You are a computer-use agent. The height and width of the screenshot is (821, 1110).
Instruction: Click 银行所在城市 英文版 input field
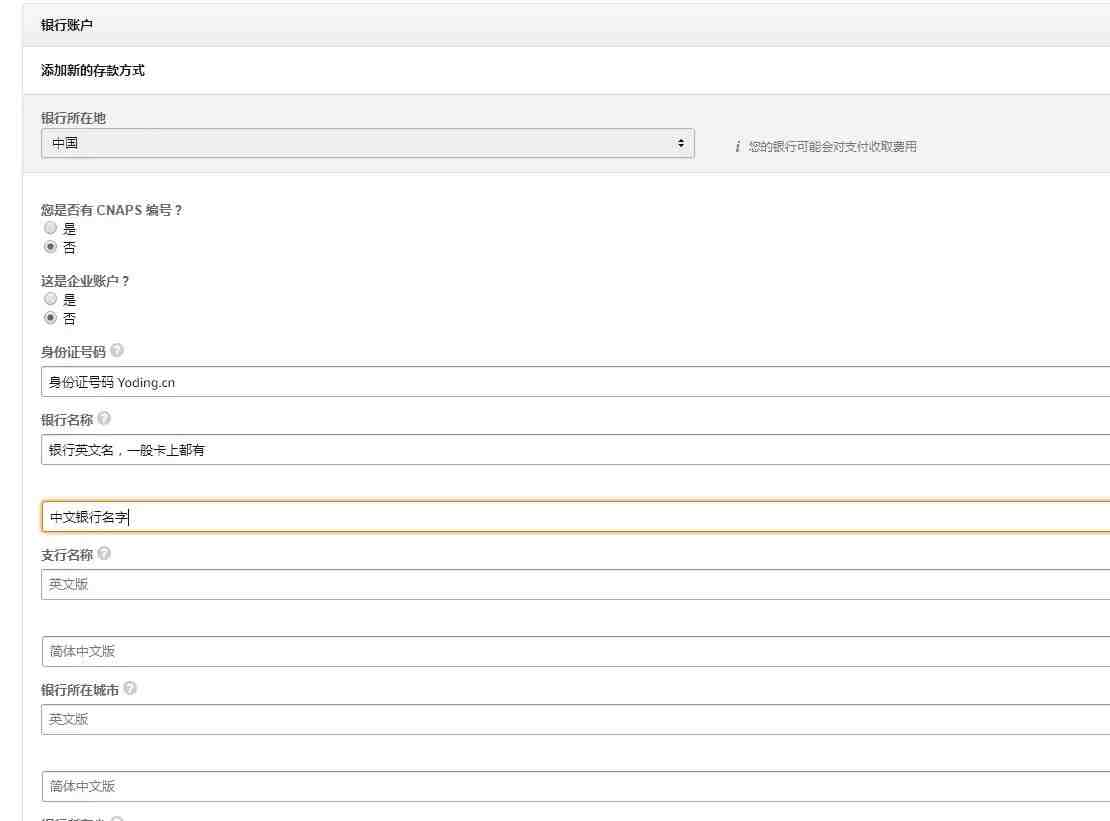[576, 720]
